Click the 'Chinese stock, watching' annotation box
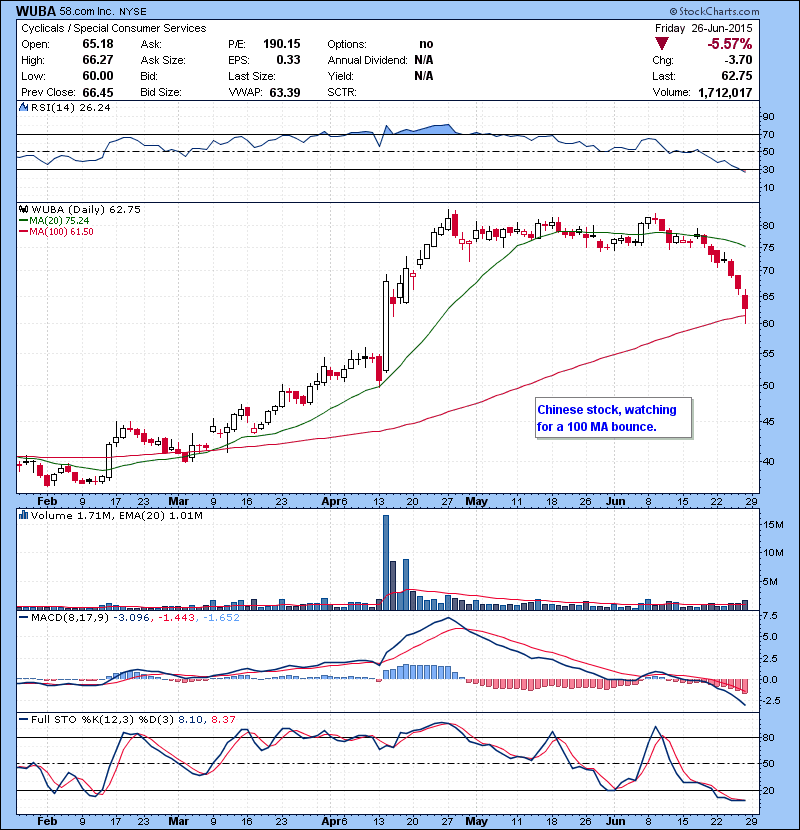The width and height of the screenshot is (800, 830). coord(613,418)
